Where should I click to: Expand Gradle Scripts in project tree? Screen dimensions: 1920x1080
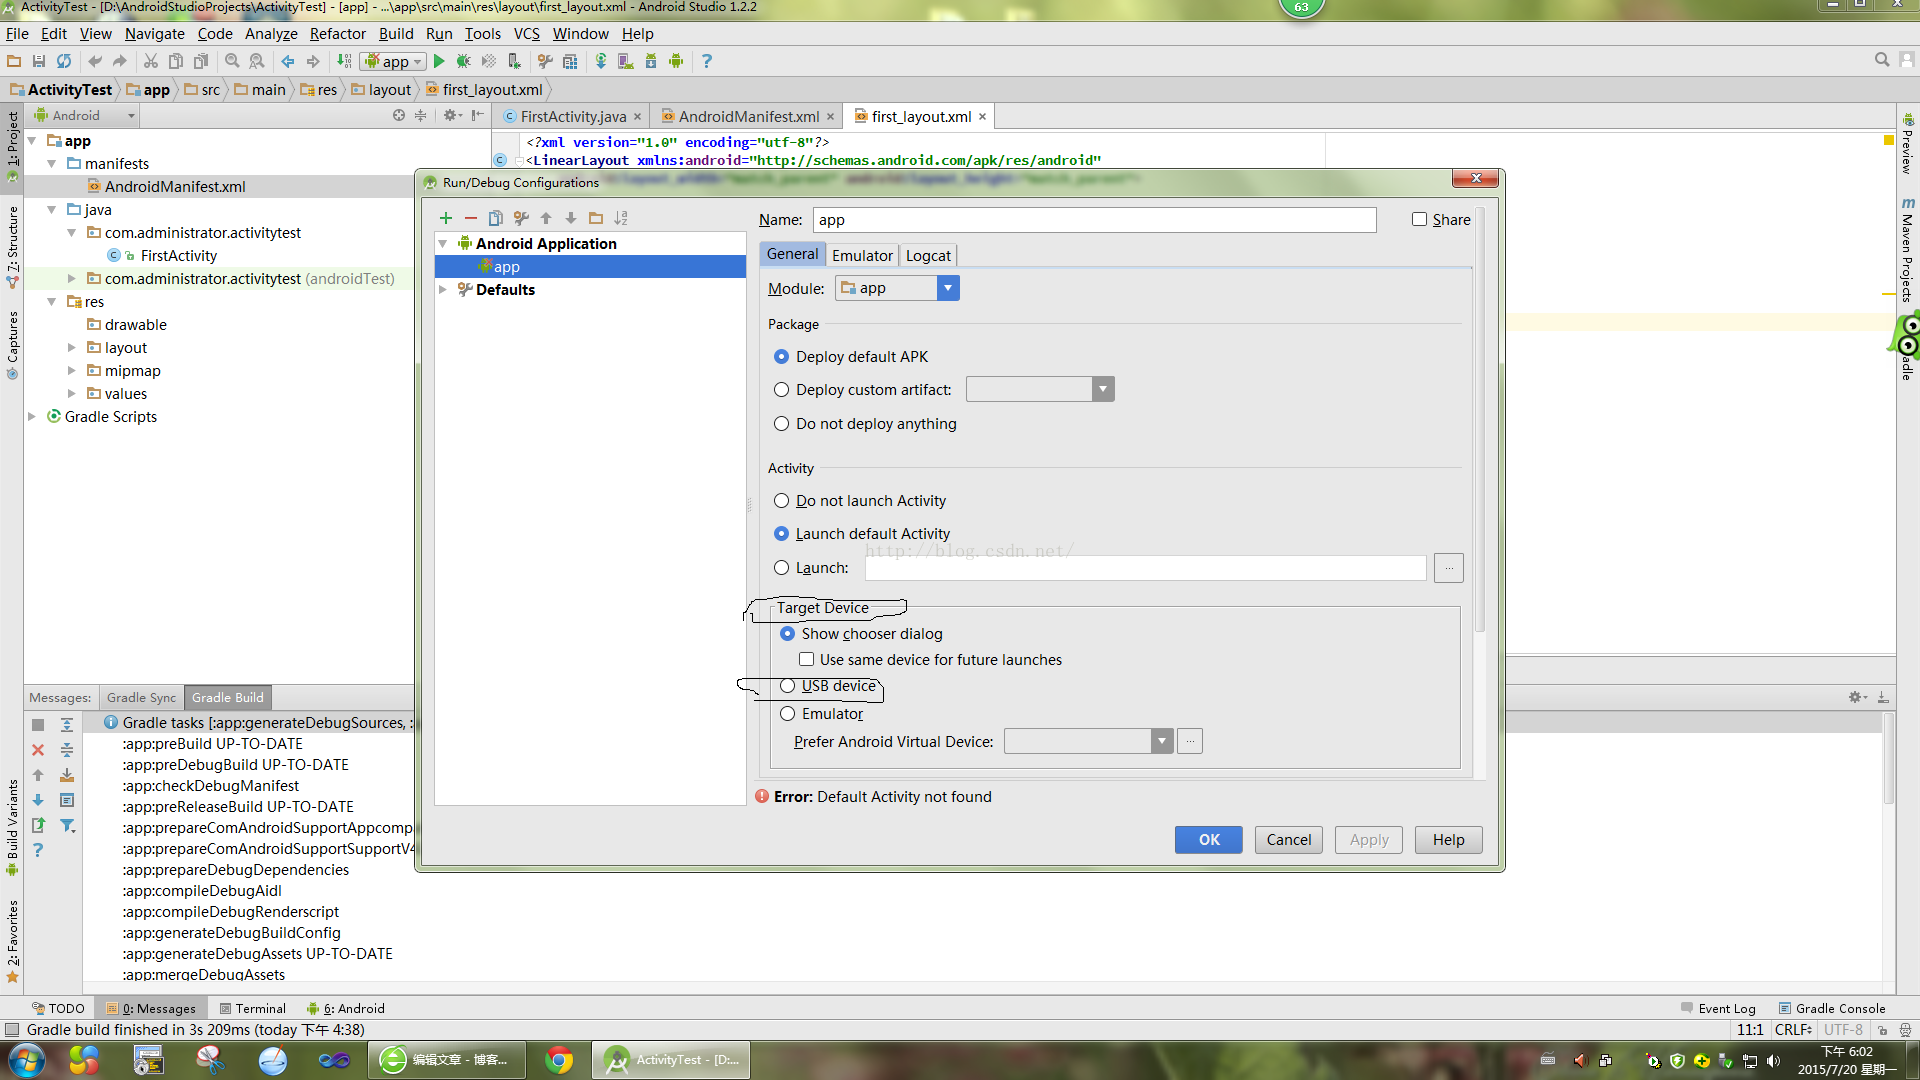(x=32, y=417)
